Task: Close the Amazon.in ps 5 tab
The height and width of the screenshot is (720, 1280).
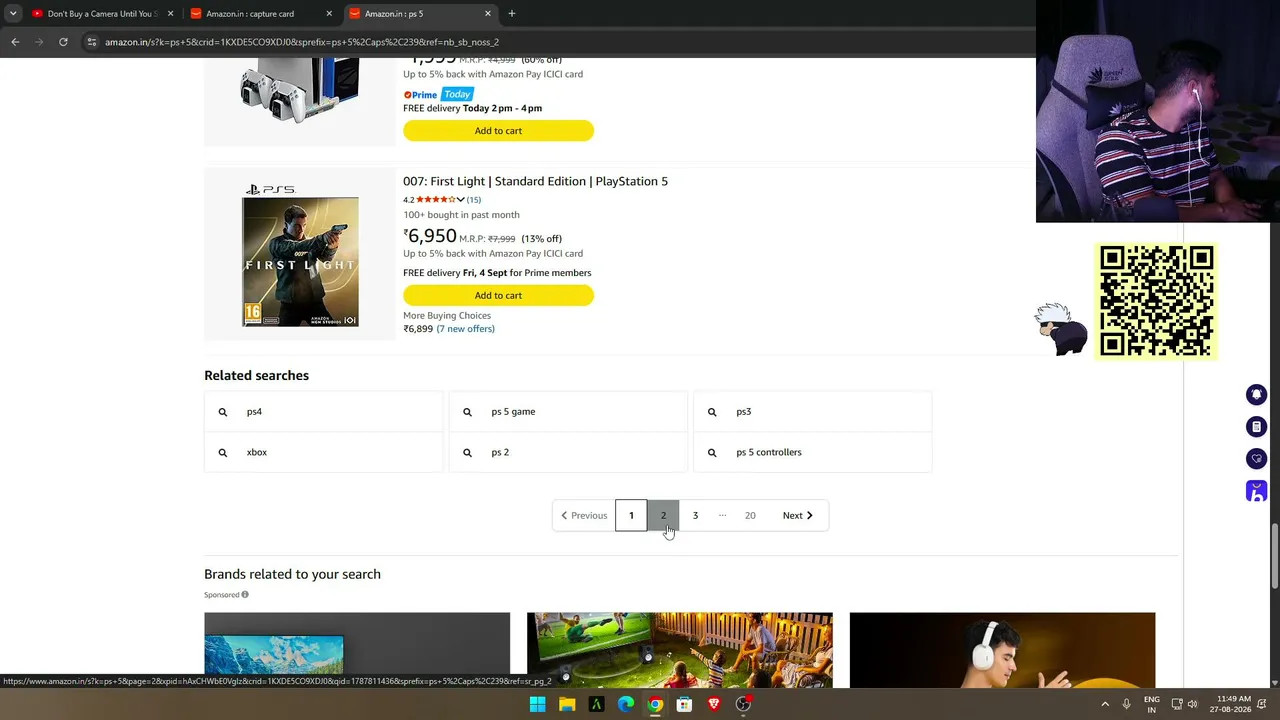Action: point(488,14)
